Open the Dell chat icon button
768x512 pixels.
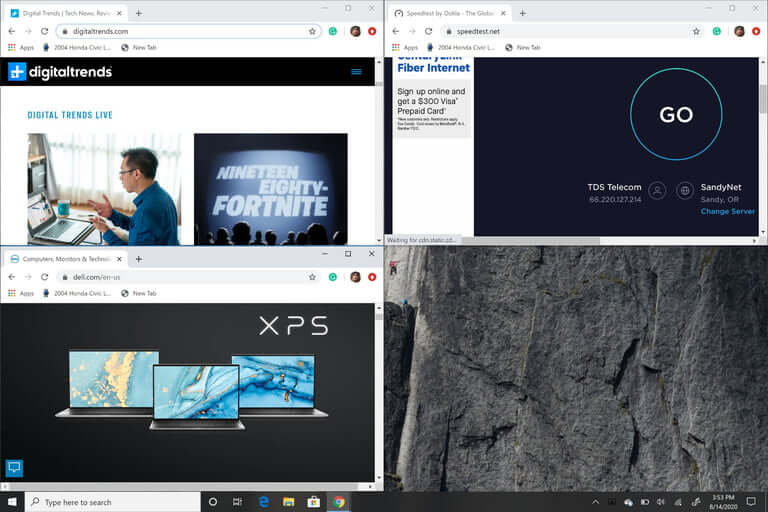[x=14, y=467]
